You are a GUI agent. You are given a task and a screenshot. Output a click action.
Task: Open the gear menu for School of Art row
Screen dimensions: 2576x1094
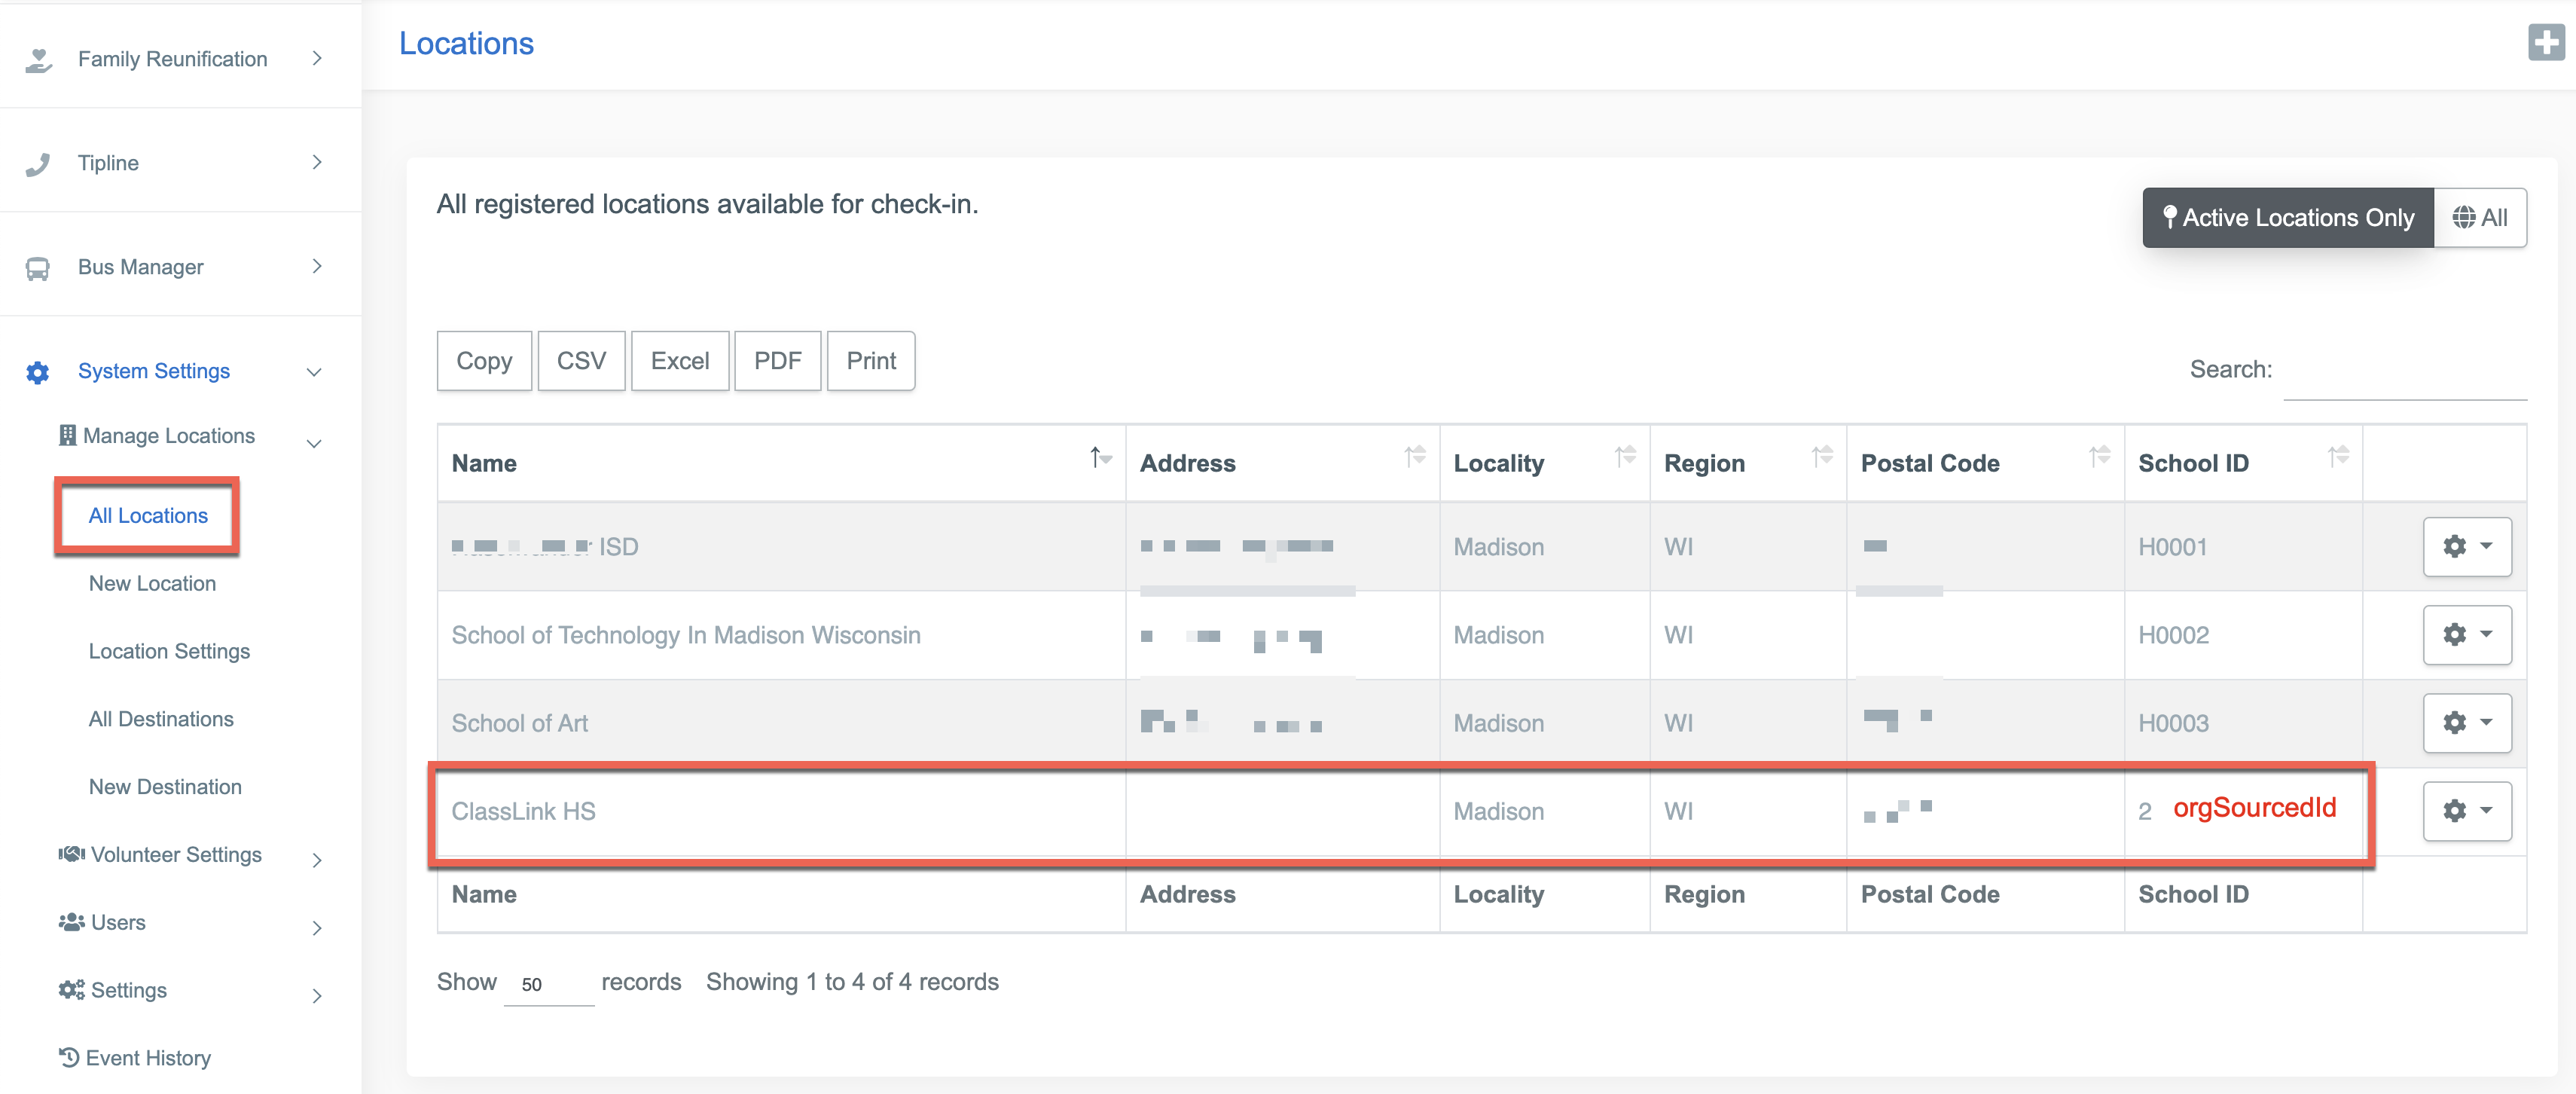tap(2466, 722)
